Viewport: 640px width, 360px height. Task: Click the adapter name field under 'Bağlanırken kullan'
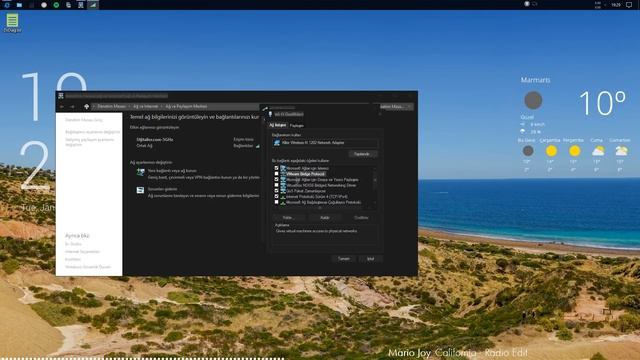tap(325, 143)
